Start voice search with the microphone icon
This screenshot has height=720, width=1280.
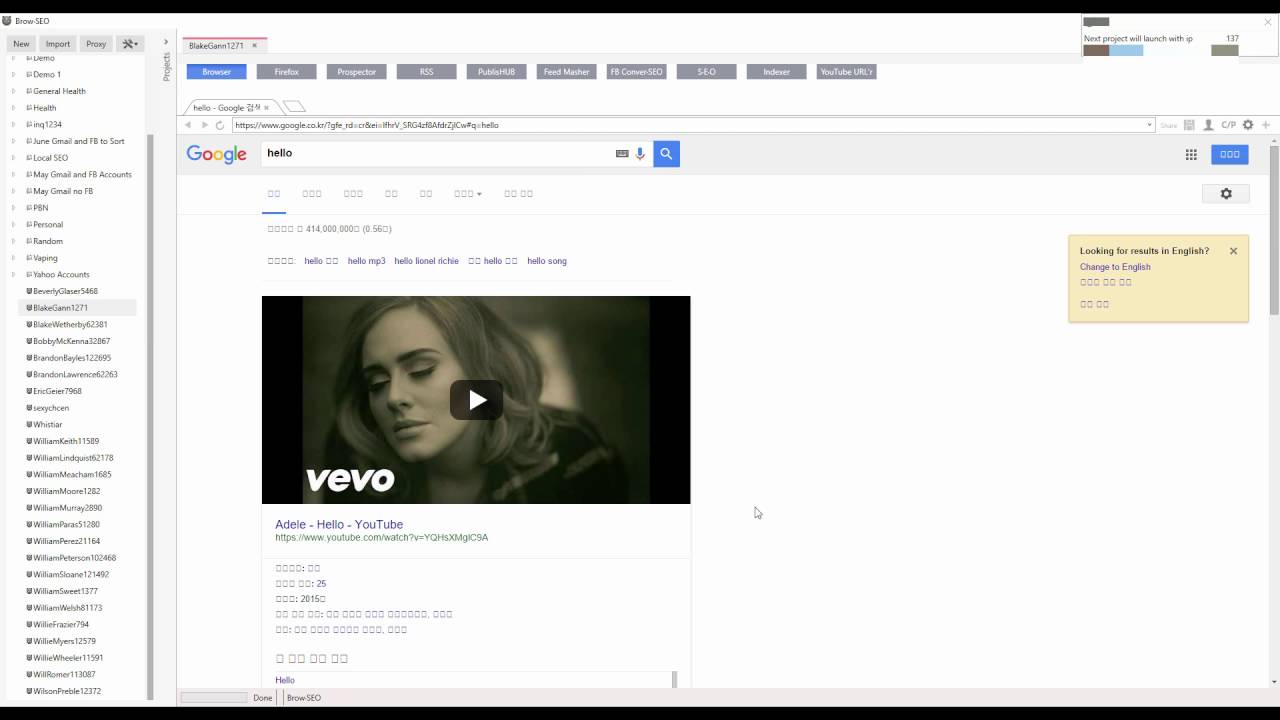coord(640,154)
